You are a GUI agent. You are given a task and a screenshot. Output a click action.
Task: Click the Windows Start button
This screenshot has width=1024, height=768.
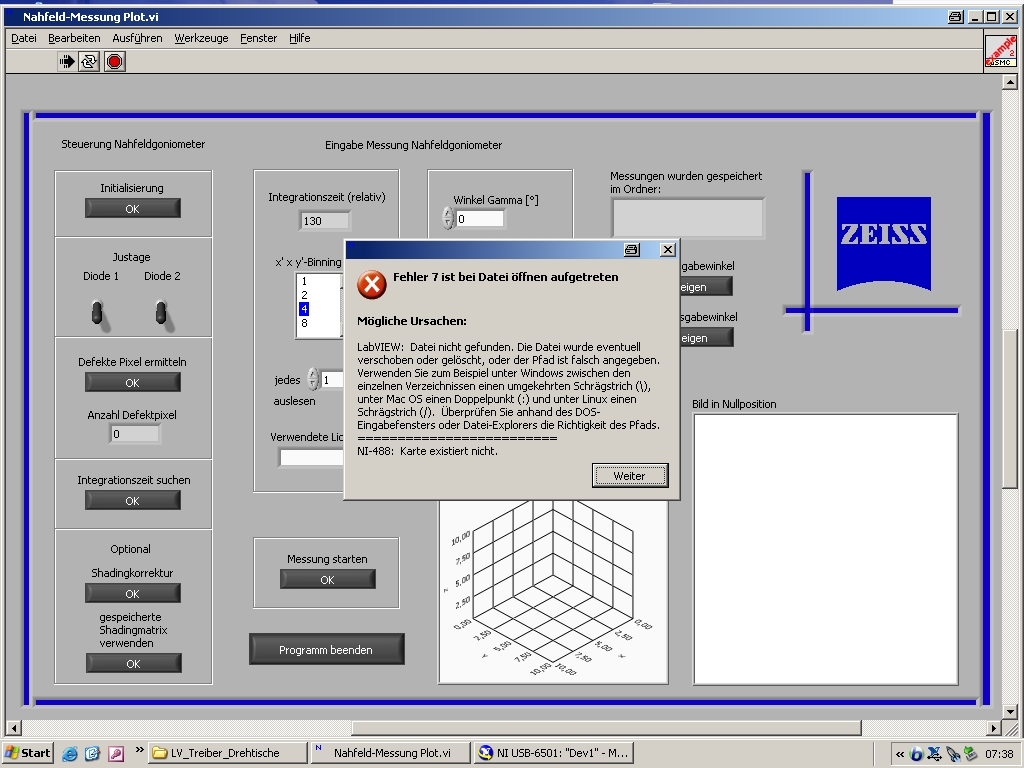pyautogui.click(x=27, y=753)
